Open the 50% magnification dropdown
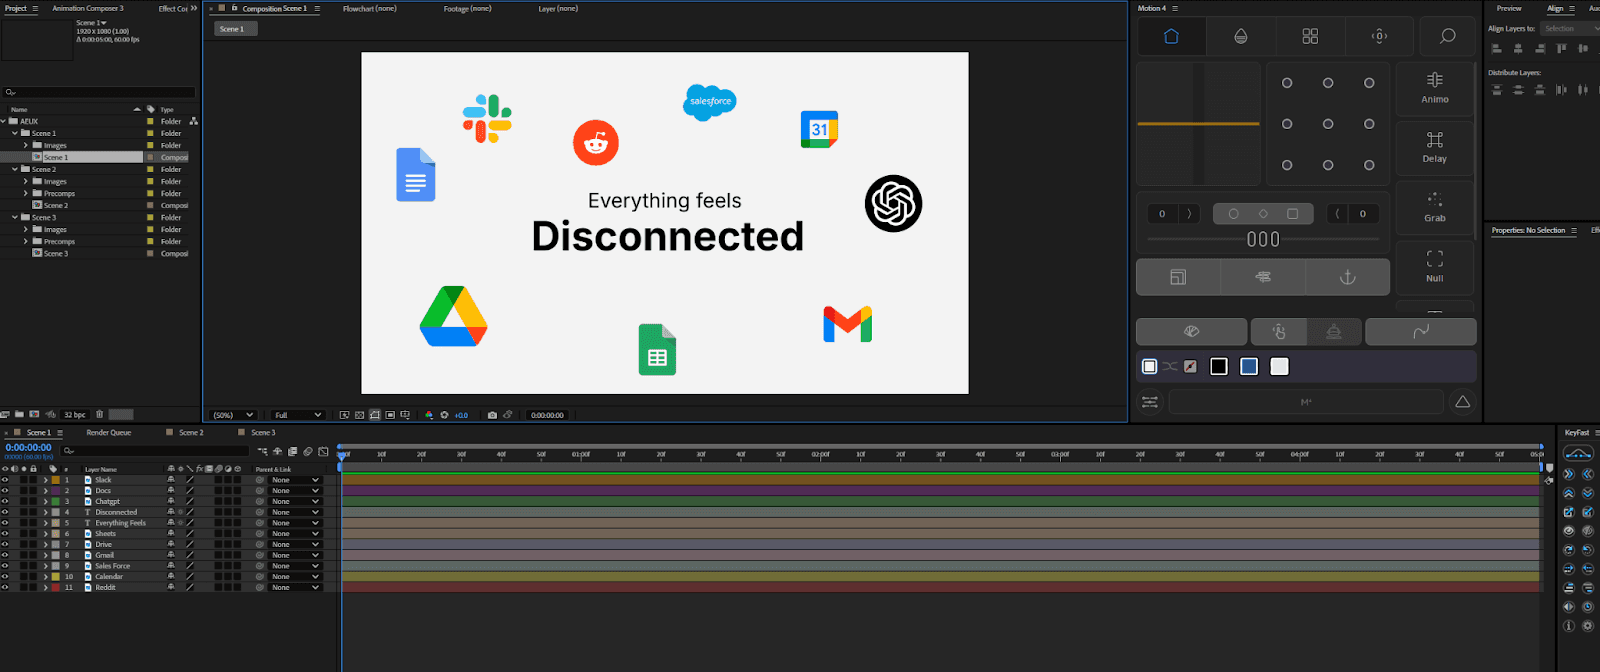 [x=233, y=415]
